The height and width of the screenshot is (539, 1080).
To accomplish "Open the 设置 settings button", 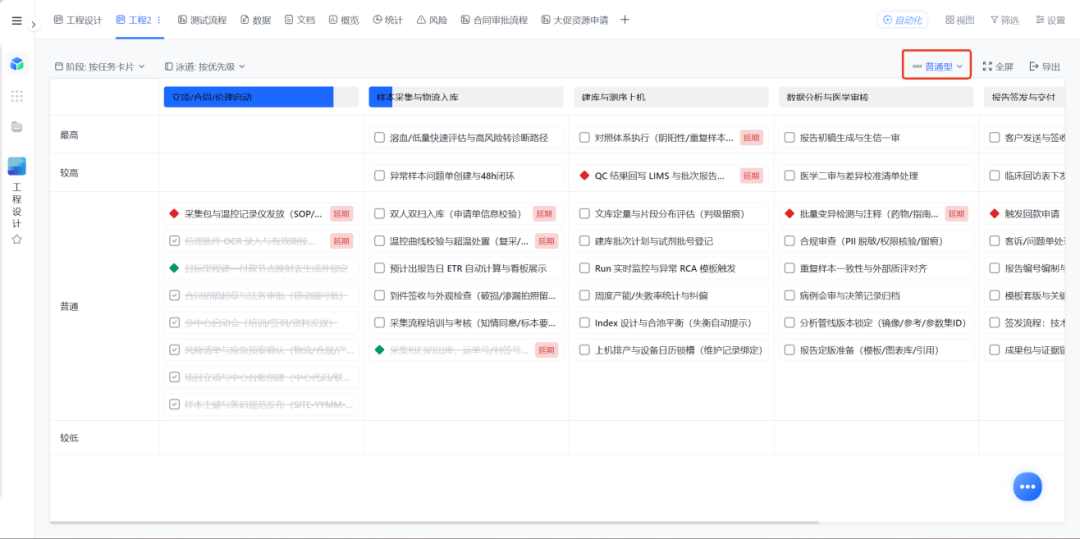I will coord(1050,20).
